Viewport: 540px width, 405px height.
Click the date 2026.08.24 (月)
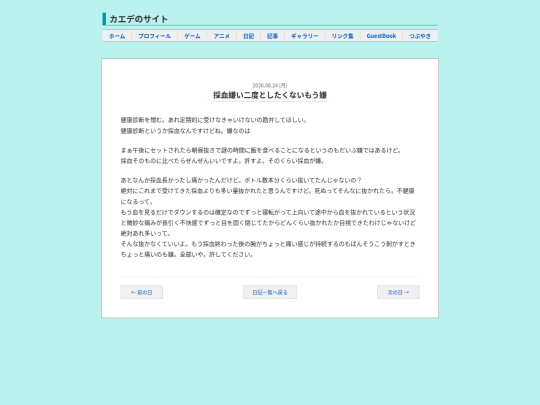coord(270,85)
